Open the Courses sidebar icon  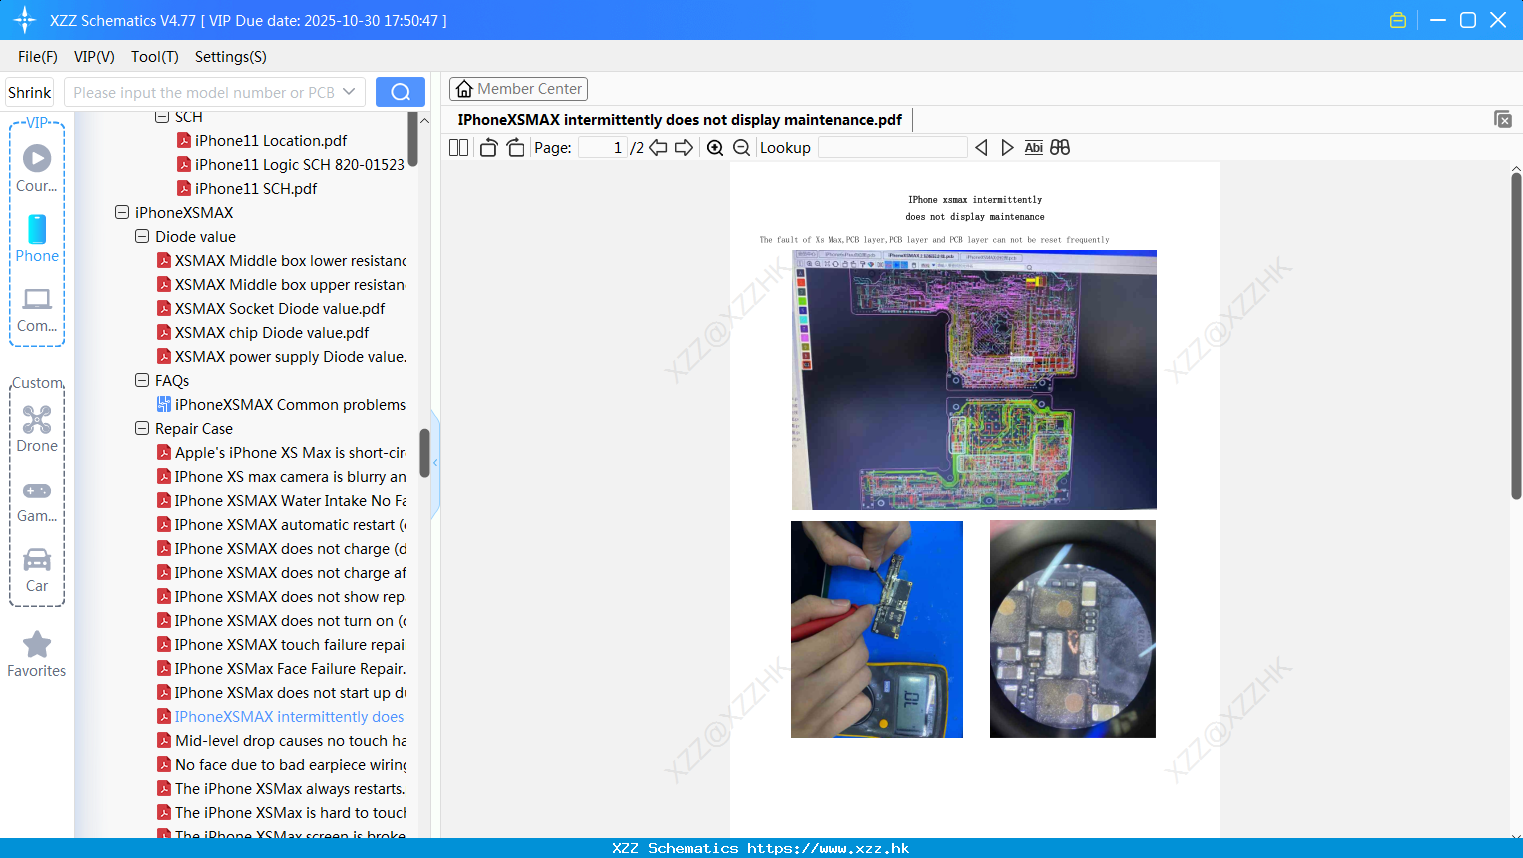point(37,168)
